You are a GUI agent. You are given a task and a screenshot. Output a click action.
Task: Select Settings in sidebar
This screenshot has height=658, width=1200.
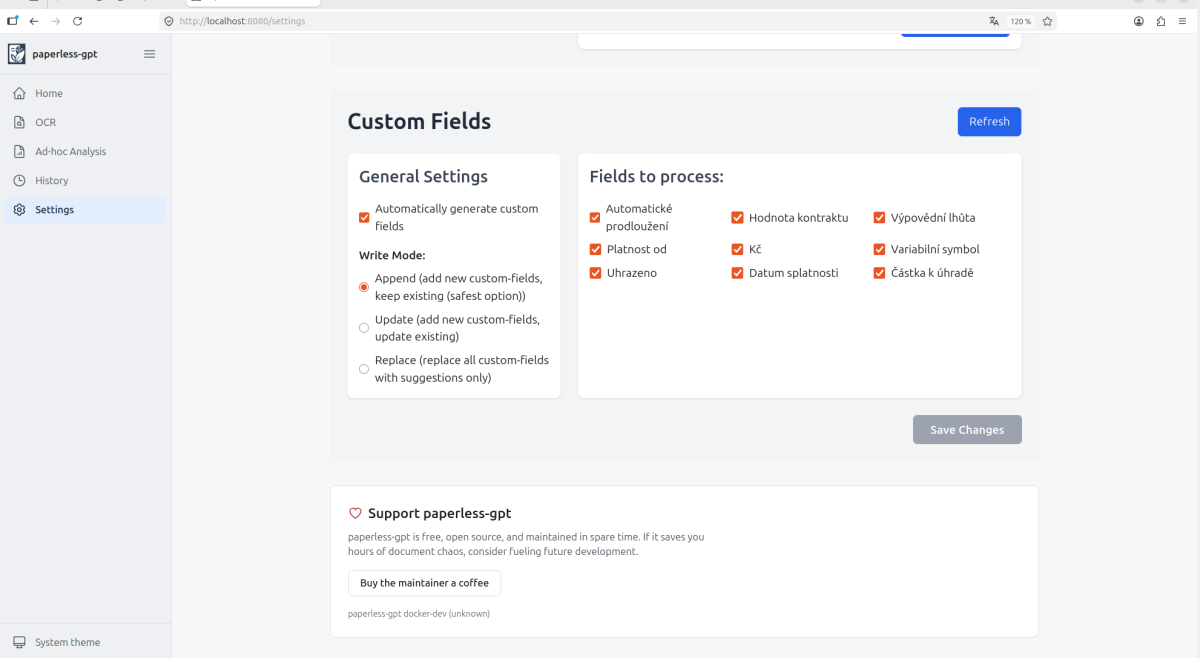[84, 210]
